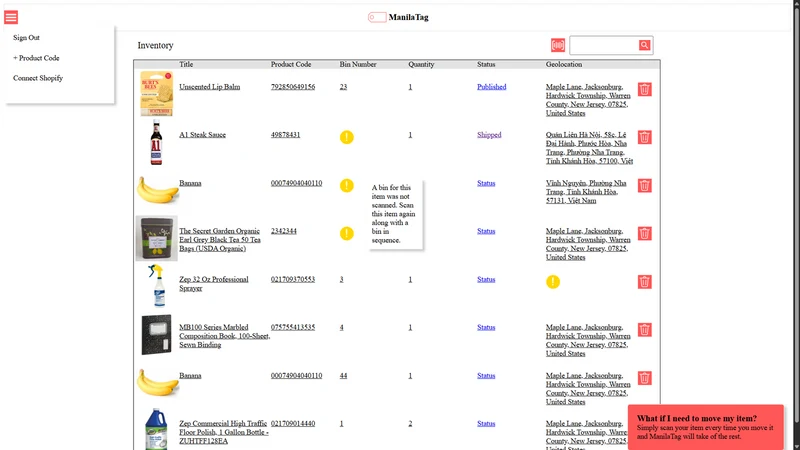Screen dimensions: 800x450
Task: Click the A1 Steak Sauce bottle image
Action: click(x=156, y=142)
